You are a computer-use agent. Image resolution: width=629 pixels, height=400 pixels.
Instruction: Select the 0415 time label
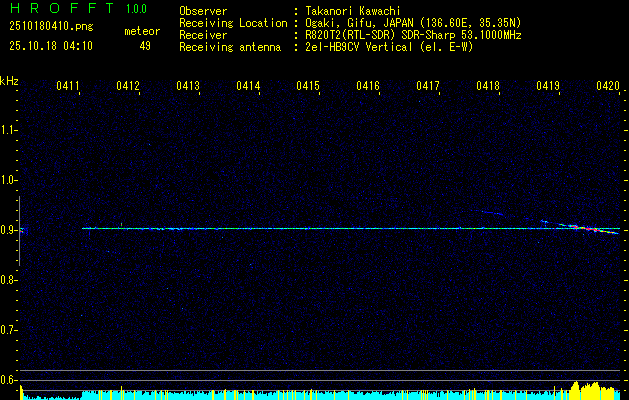point(308,86)
